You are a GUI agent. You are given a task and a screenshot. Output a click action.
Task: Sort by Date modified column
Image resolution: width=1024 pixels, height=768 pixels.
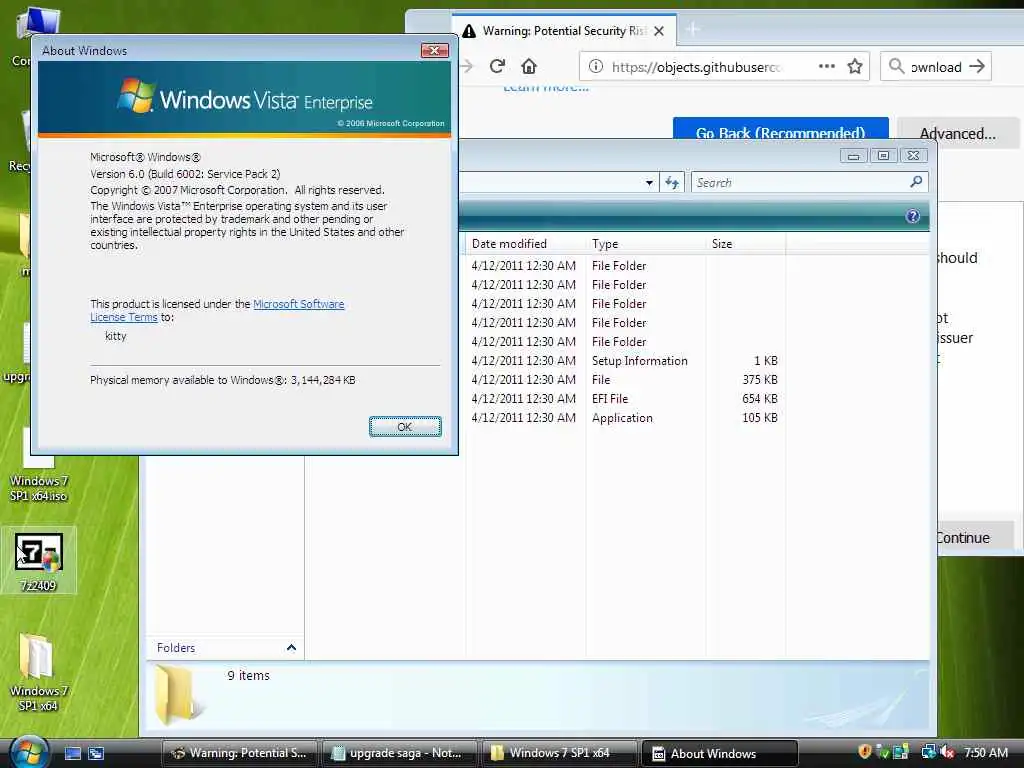click(x=526, y=244)
